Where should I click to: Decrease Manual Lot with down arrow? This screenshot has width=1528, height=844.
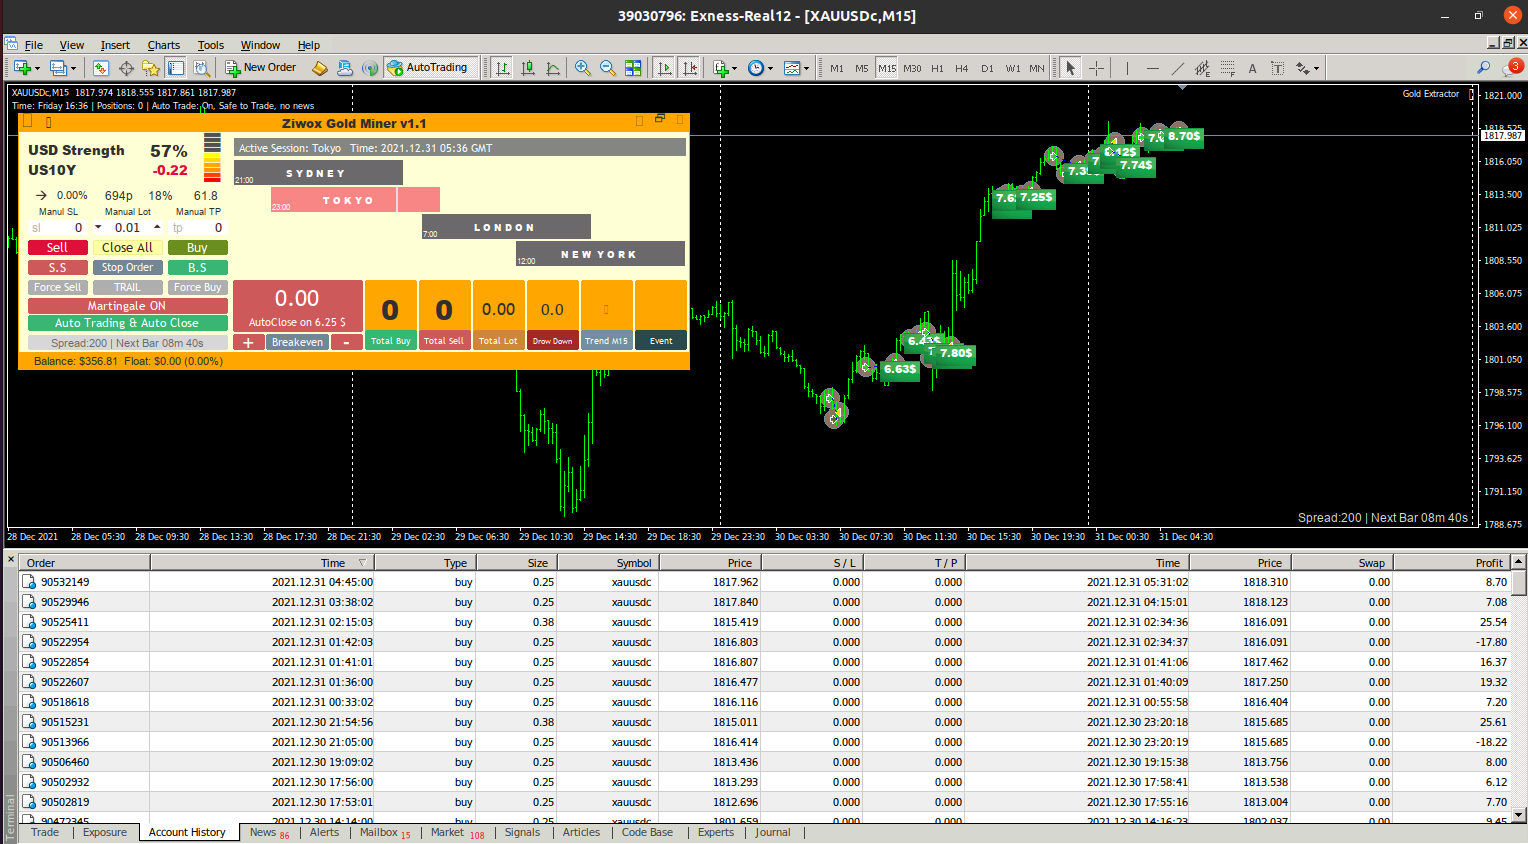point(98,228)
